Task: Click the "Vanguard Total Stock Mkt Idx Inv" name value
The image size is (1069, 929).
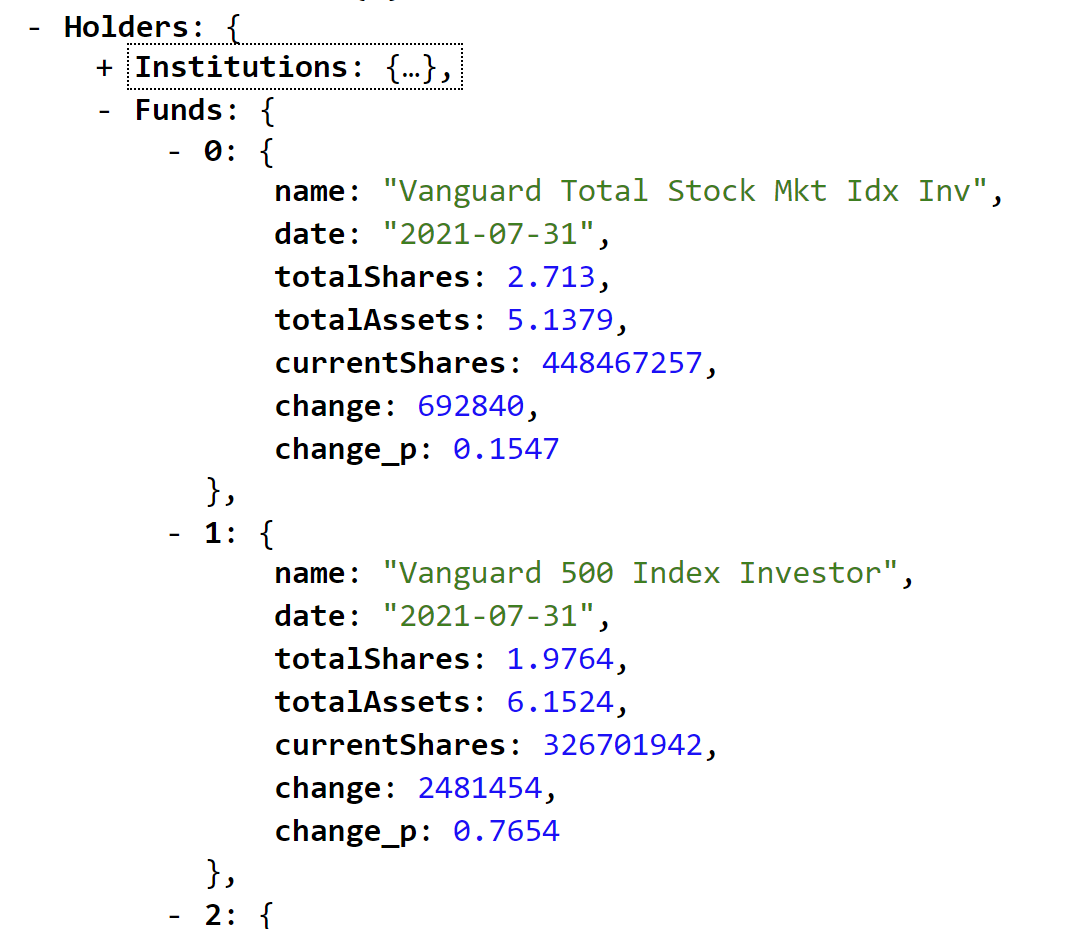Action: click(x=684, y=192)
